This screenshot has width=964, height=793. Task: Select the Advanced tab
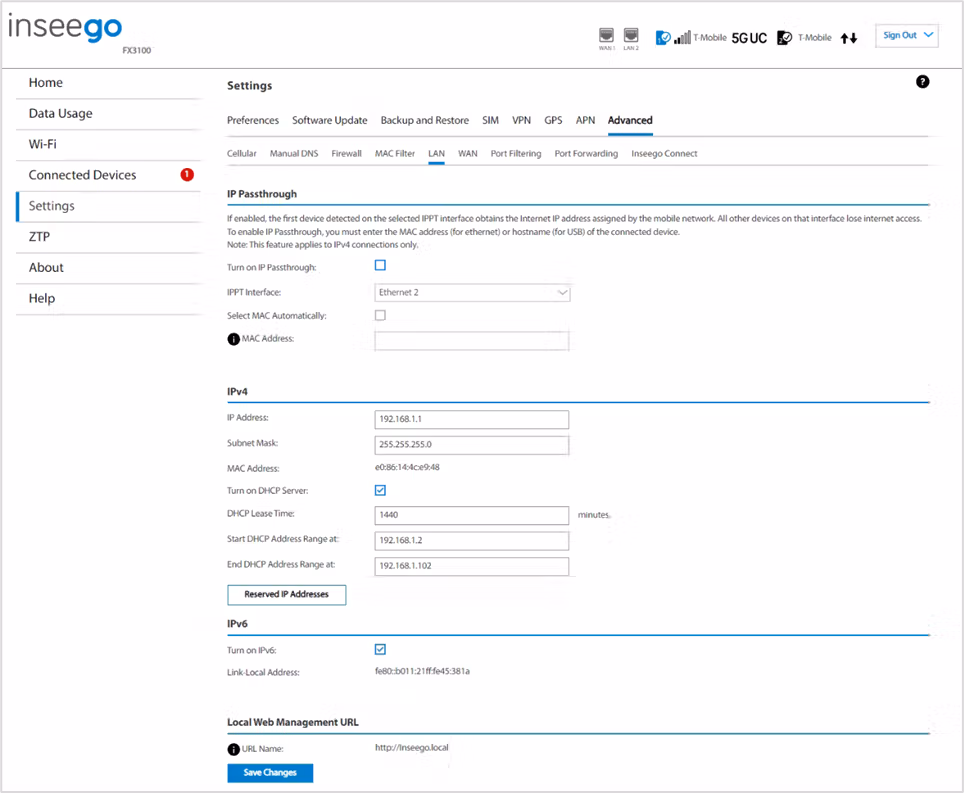(x=630, y=120)
